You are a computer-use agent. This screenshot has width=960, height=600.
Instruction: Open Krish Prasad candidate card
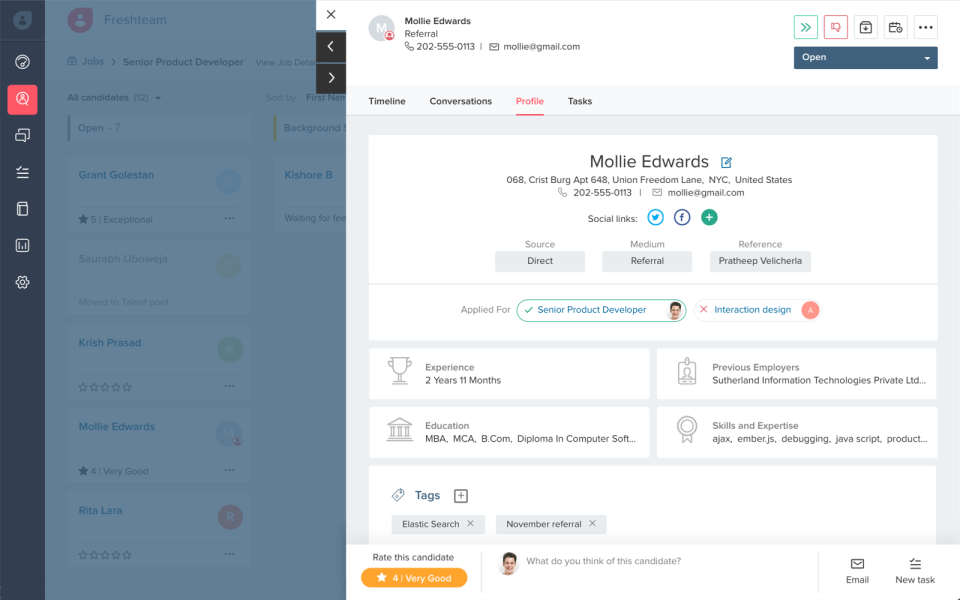(159, 361)
